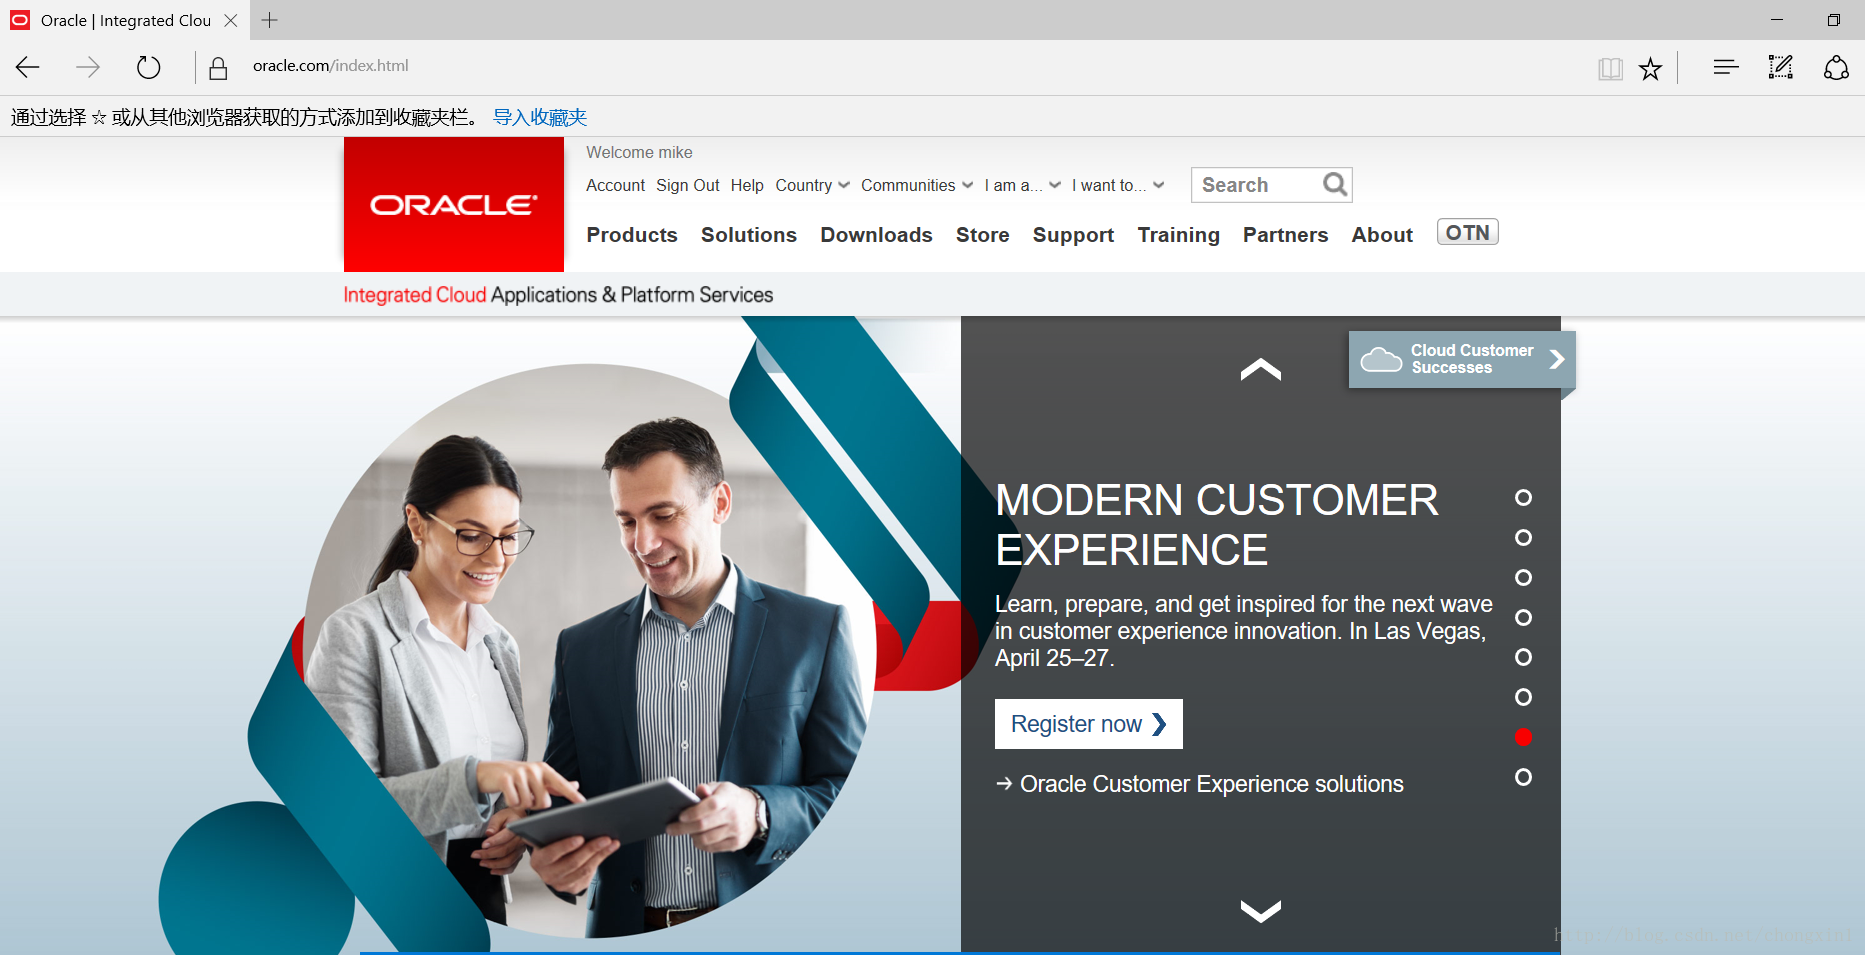Click the Oracle red logo

coord(454,204)
